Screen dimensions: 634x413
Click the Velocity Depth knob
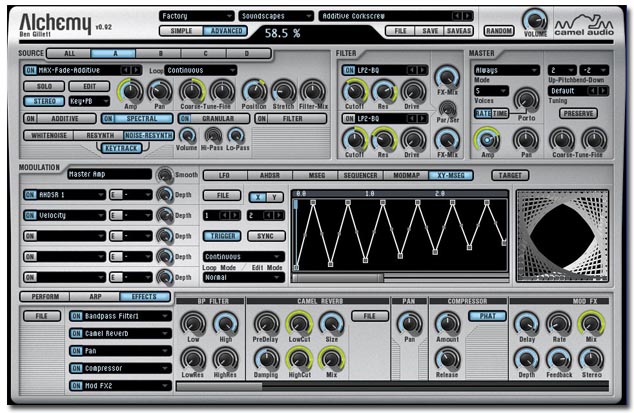[x=165, y=216]
